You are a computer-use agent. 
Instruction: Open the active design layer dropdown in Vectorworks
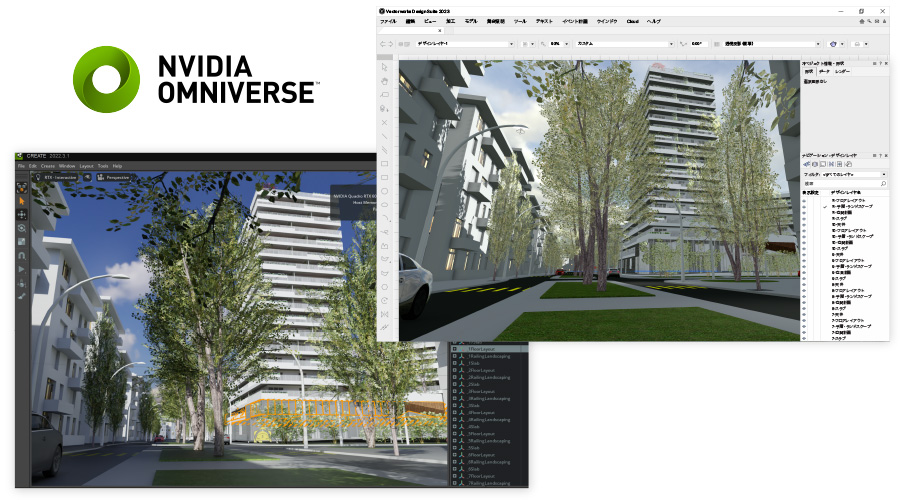click(465, 44)
